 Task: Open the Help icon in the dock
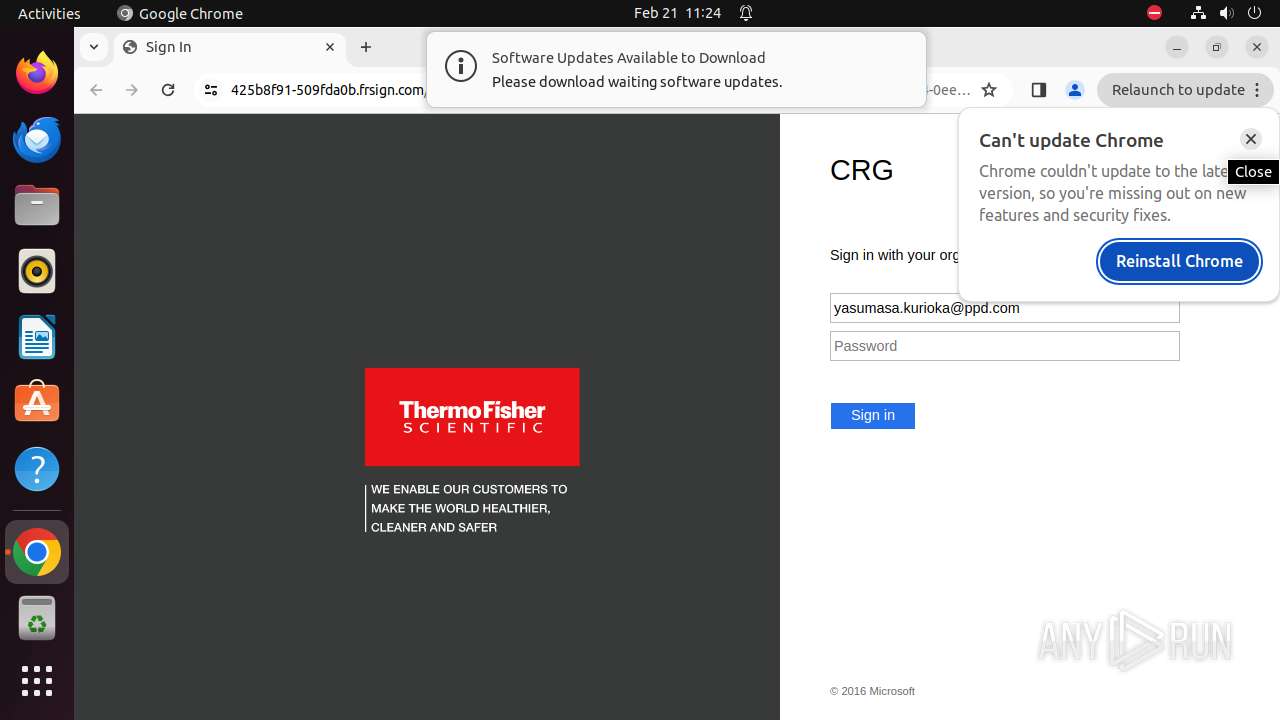click(37, 469)
